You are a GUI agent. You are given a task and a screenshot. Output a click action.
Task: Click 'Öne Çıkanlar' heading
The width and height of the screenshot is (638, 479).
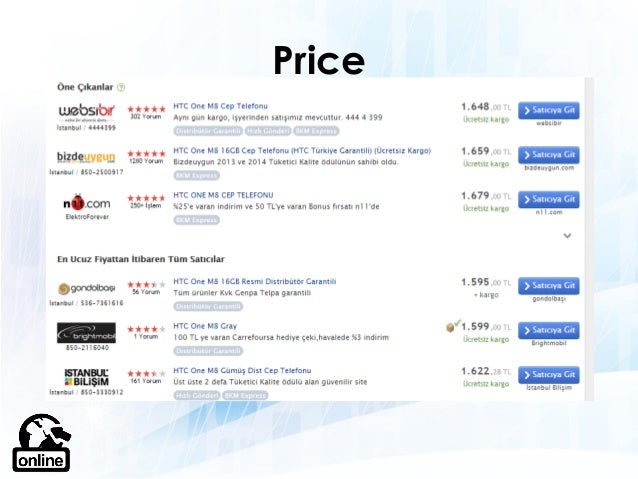[85, 87]
